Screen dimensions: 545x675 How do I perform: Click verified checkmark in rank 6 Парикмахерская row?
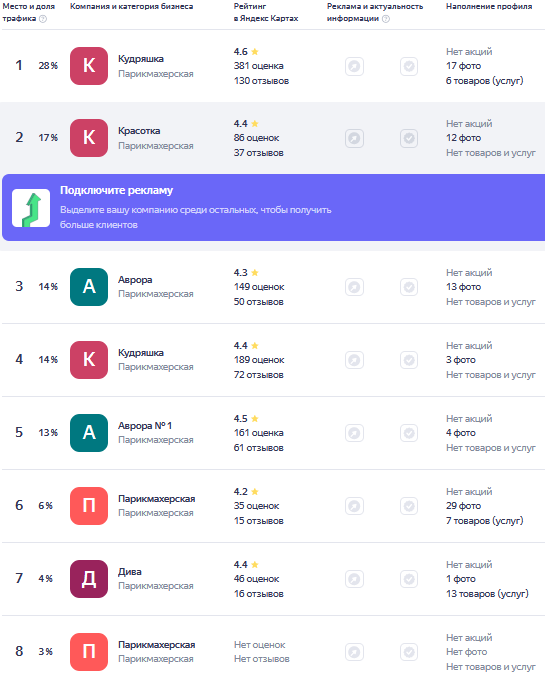pyautogui.click(x=409, y=506)
